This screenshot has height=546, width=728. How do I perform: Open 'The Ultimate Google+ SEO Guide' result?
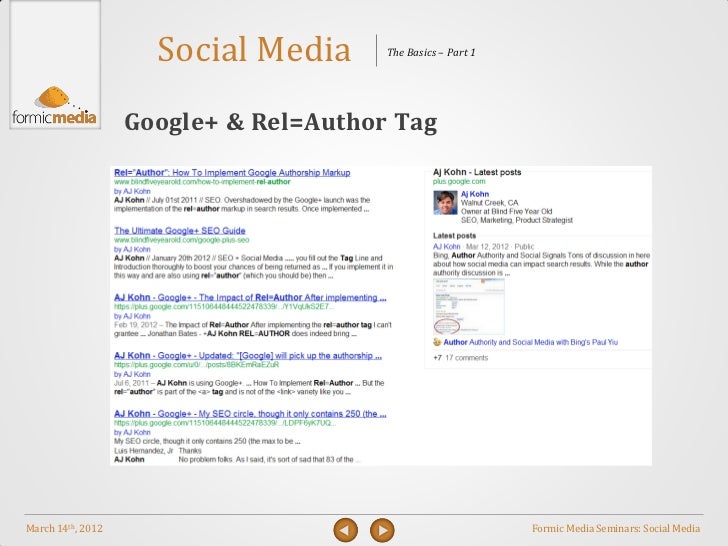point(180,231)
